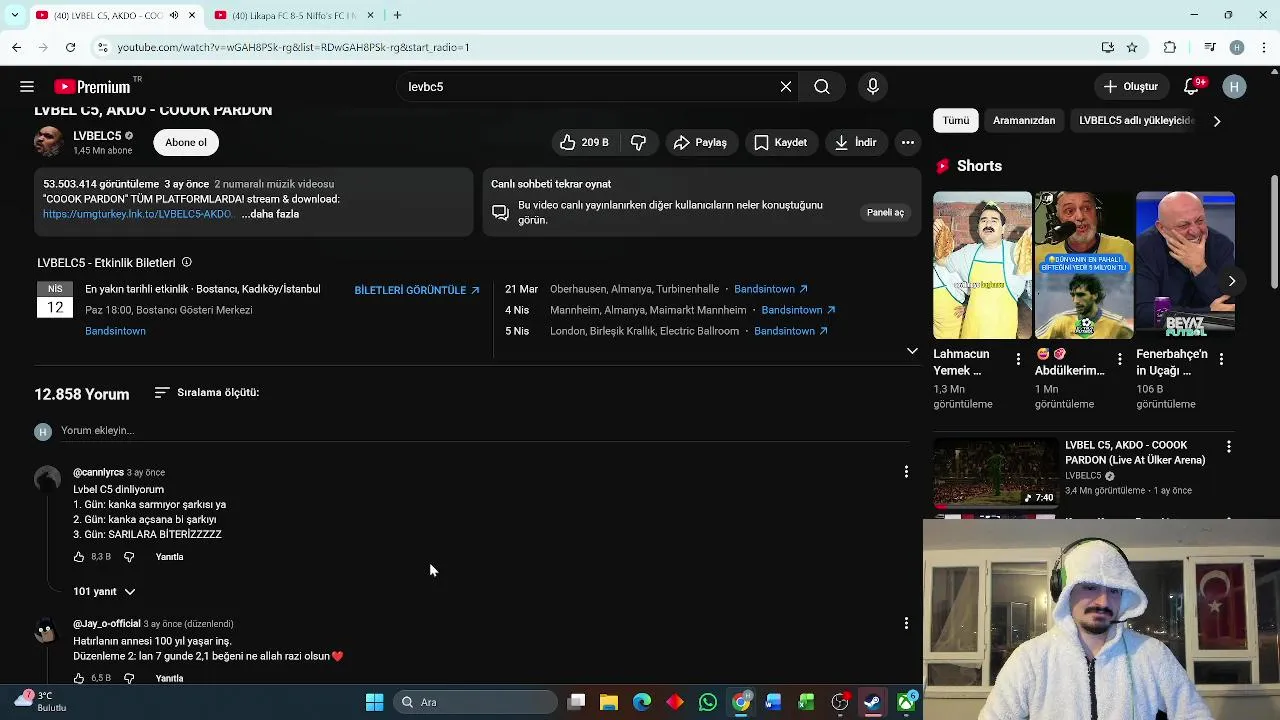The image size is (1280, 720).
Task: Select LVBELC5 adlı yükleyiciden chip
Action: [1136, 121]
